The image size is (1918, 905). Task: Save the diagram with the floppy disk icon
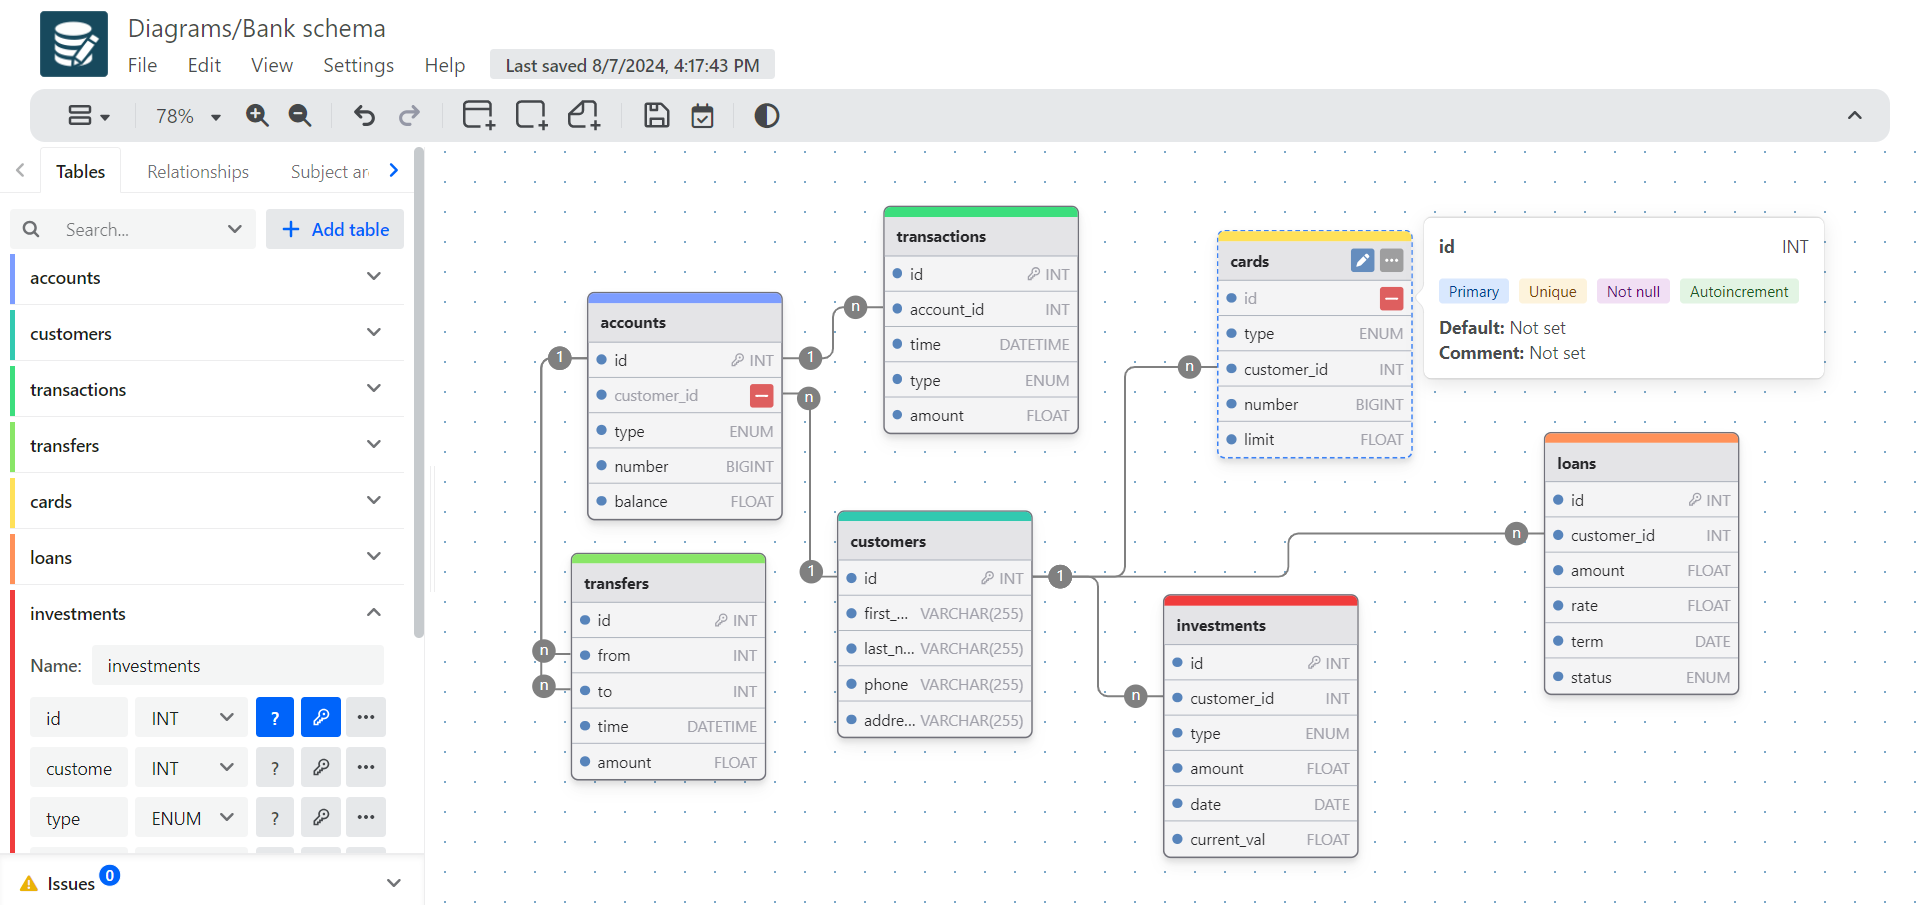pyautogui.click(x=656, y=115)
